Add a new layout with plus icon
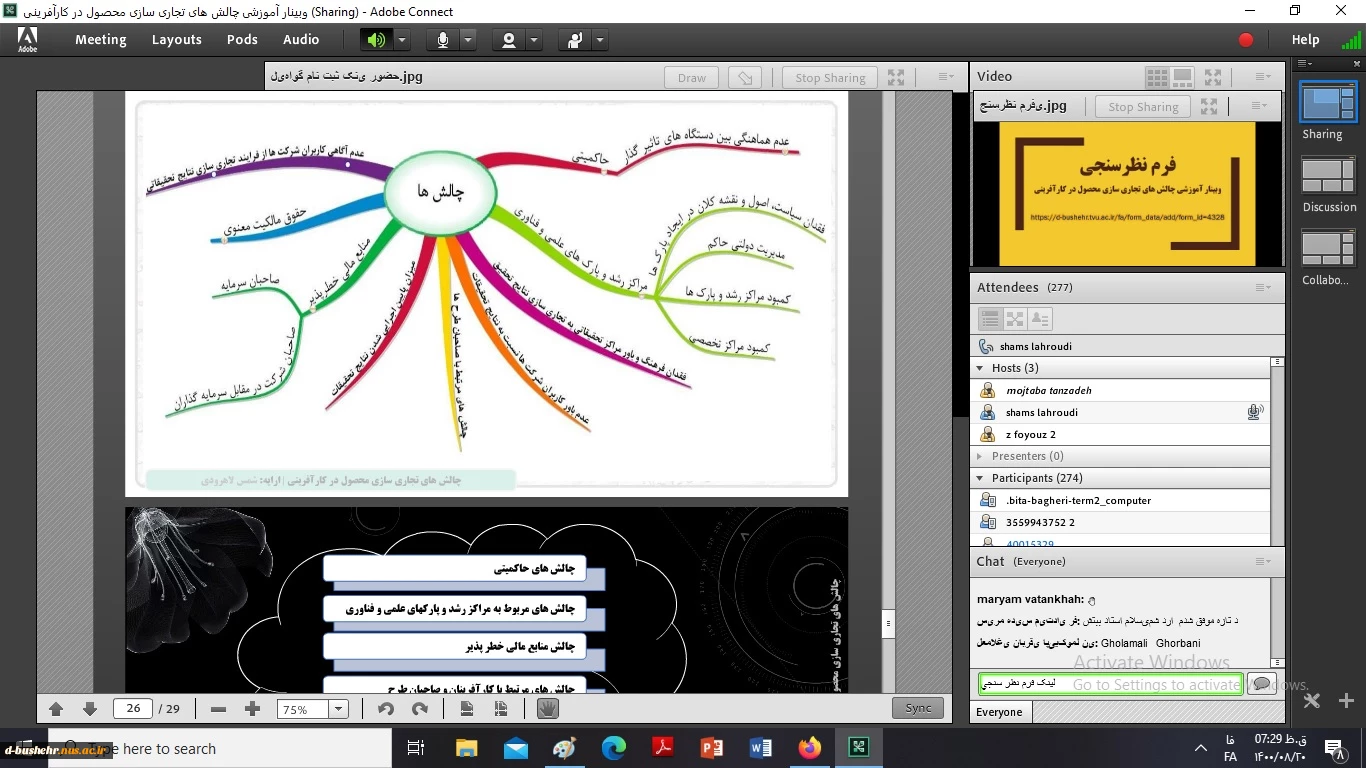This screenshot has width=1366, height=768. pos(1346,701)
